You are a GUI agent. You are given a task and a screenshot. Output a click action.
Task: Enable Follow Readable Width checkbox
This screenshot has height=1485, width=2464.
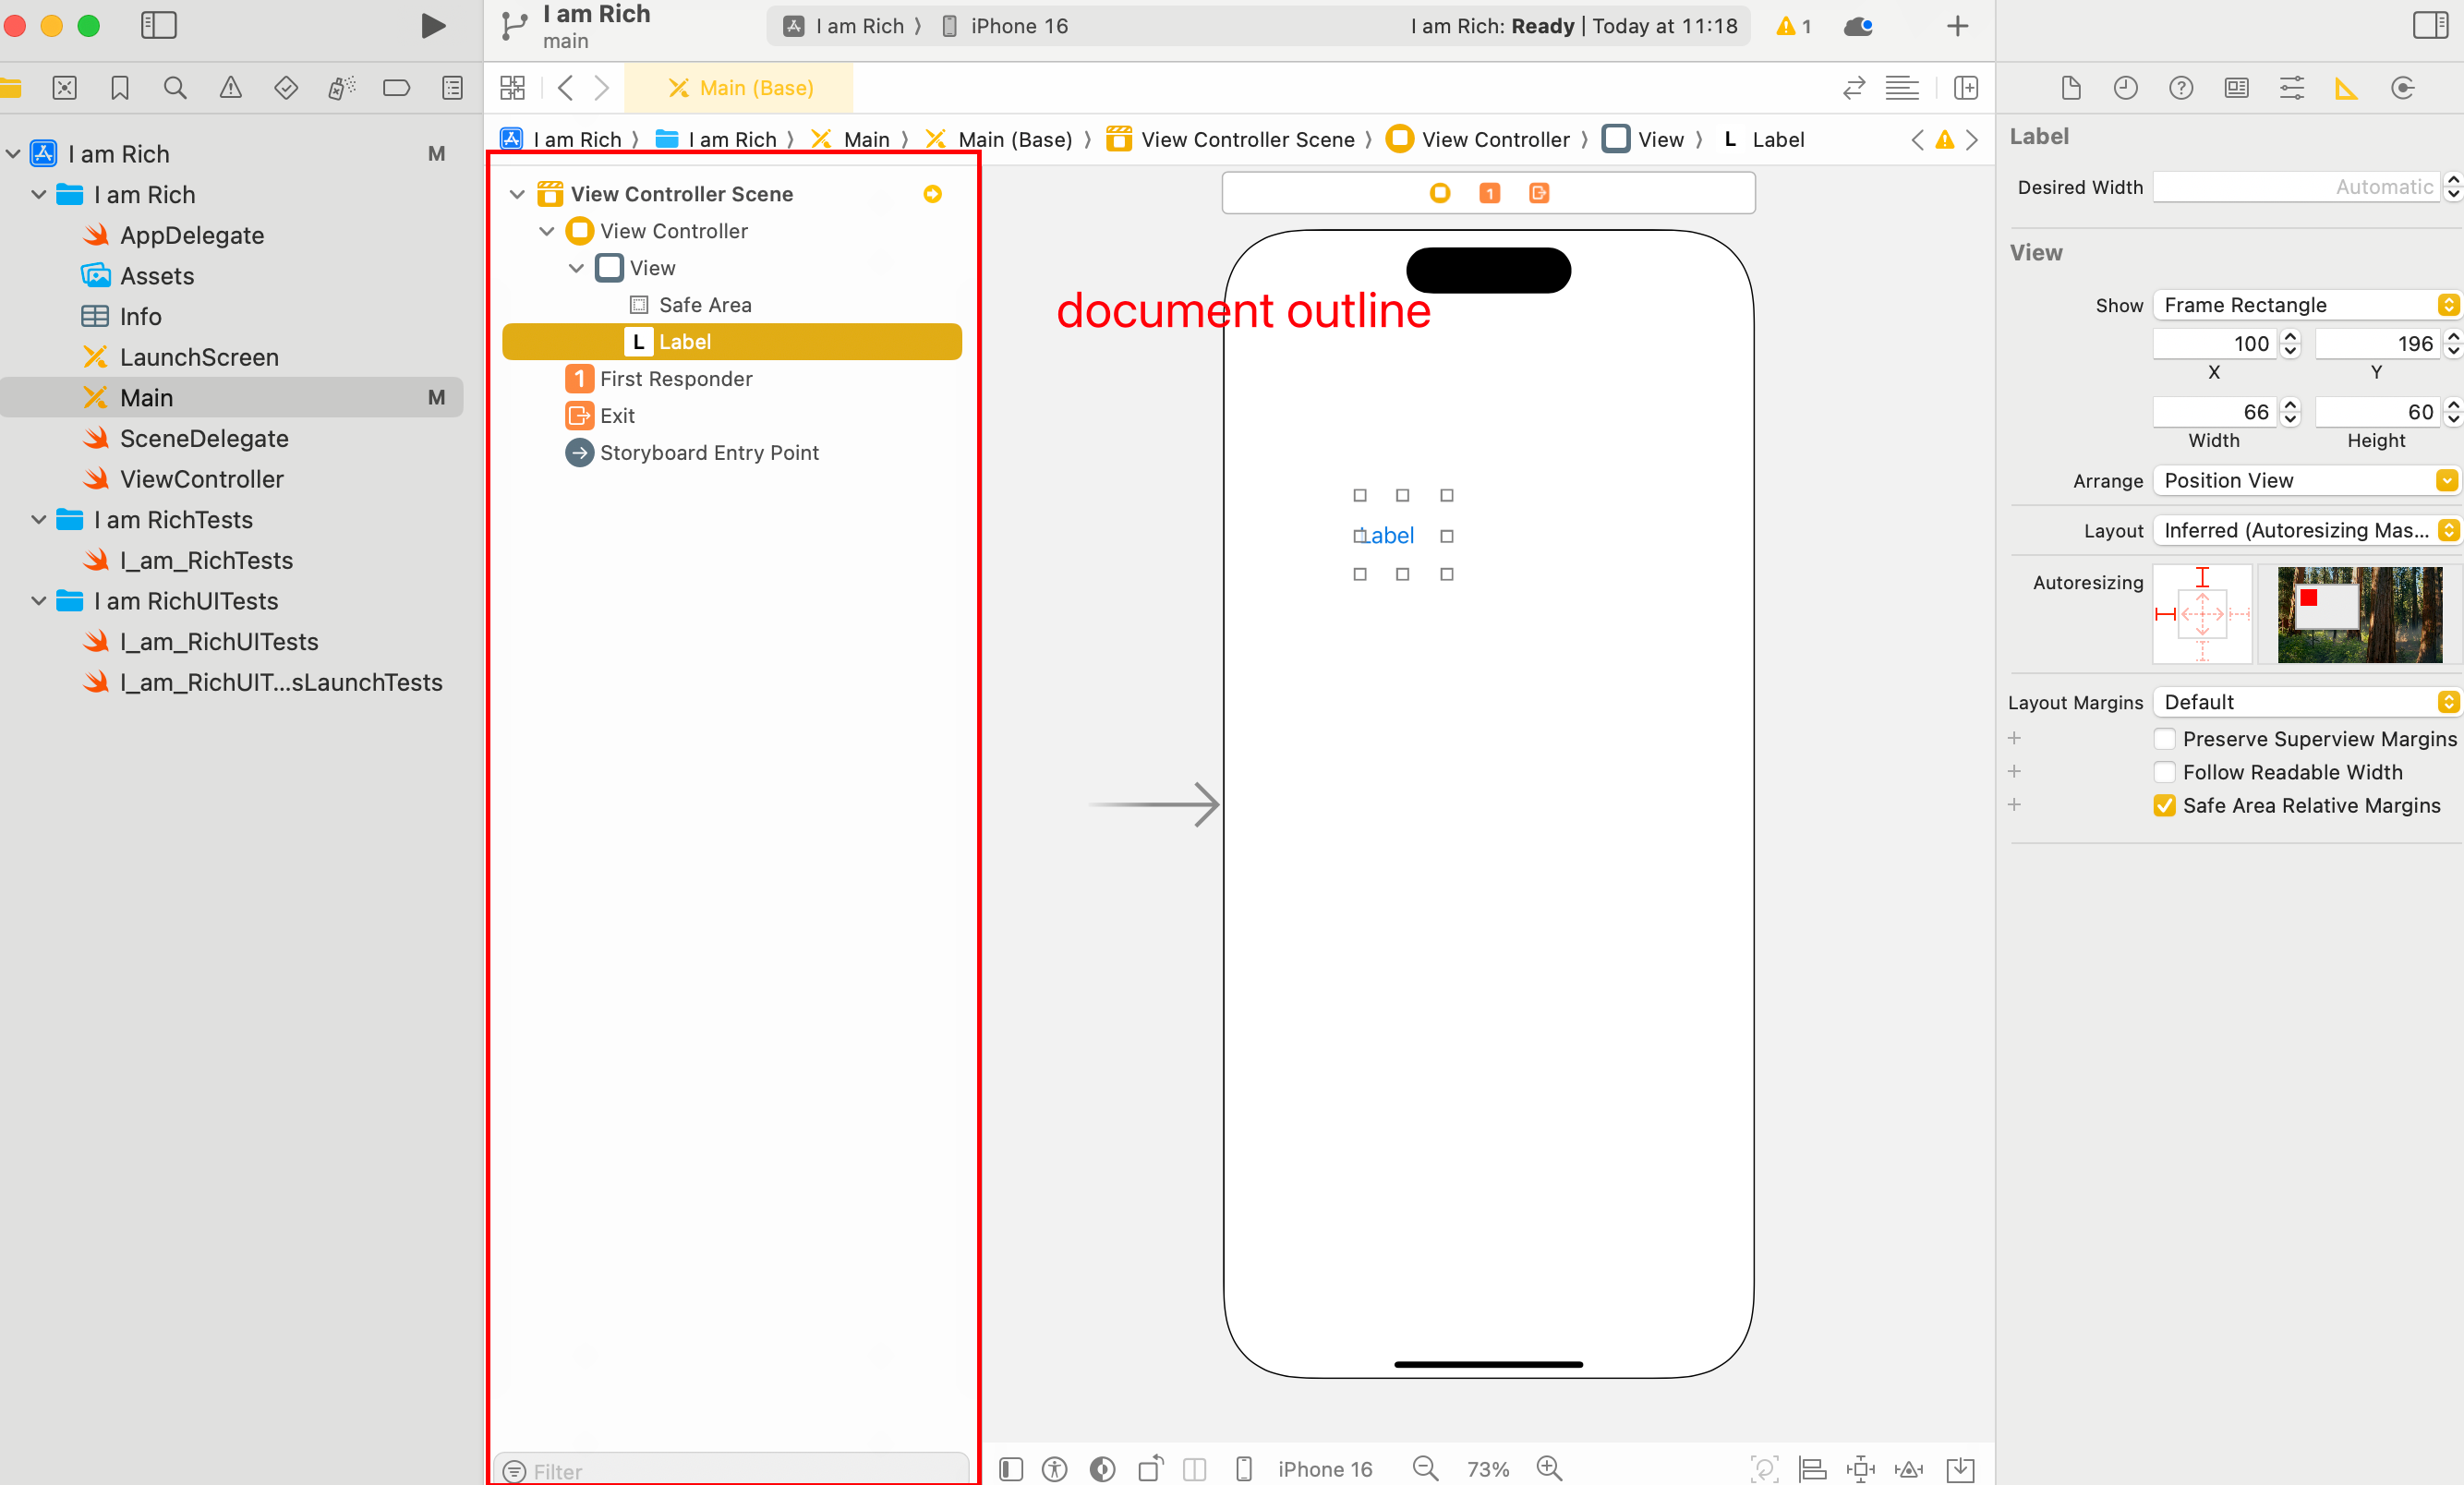(x=2163, y=770)
